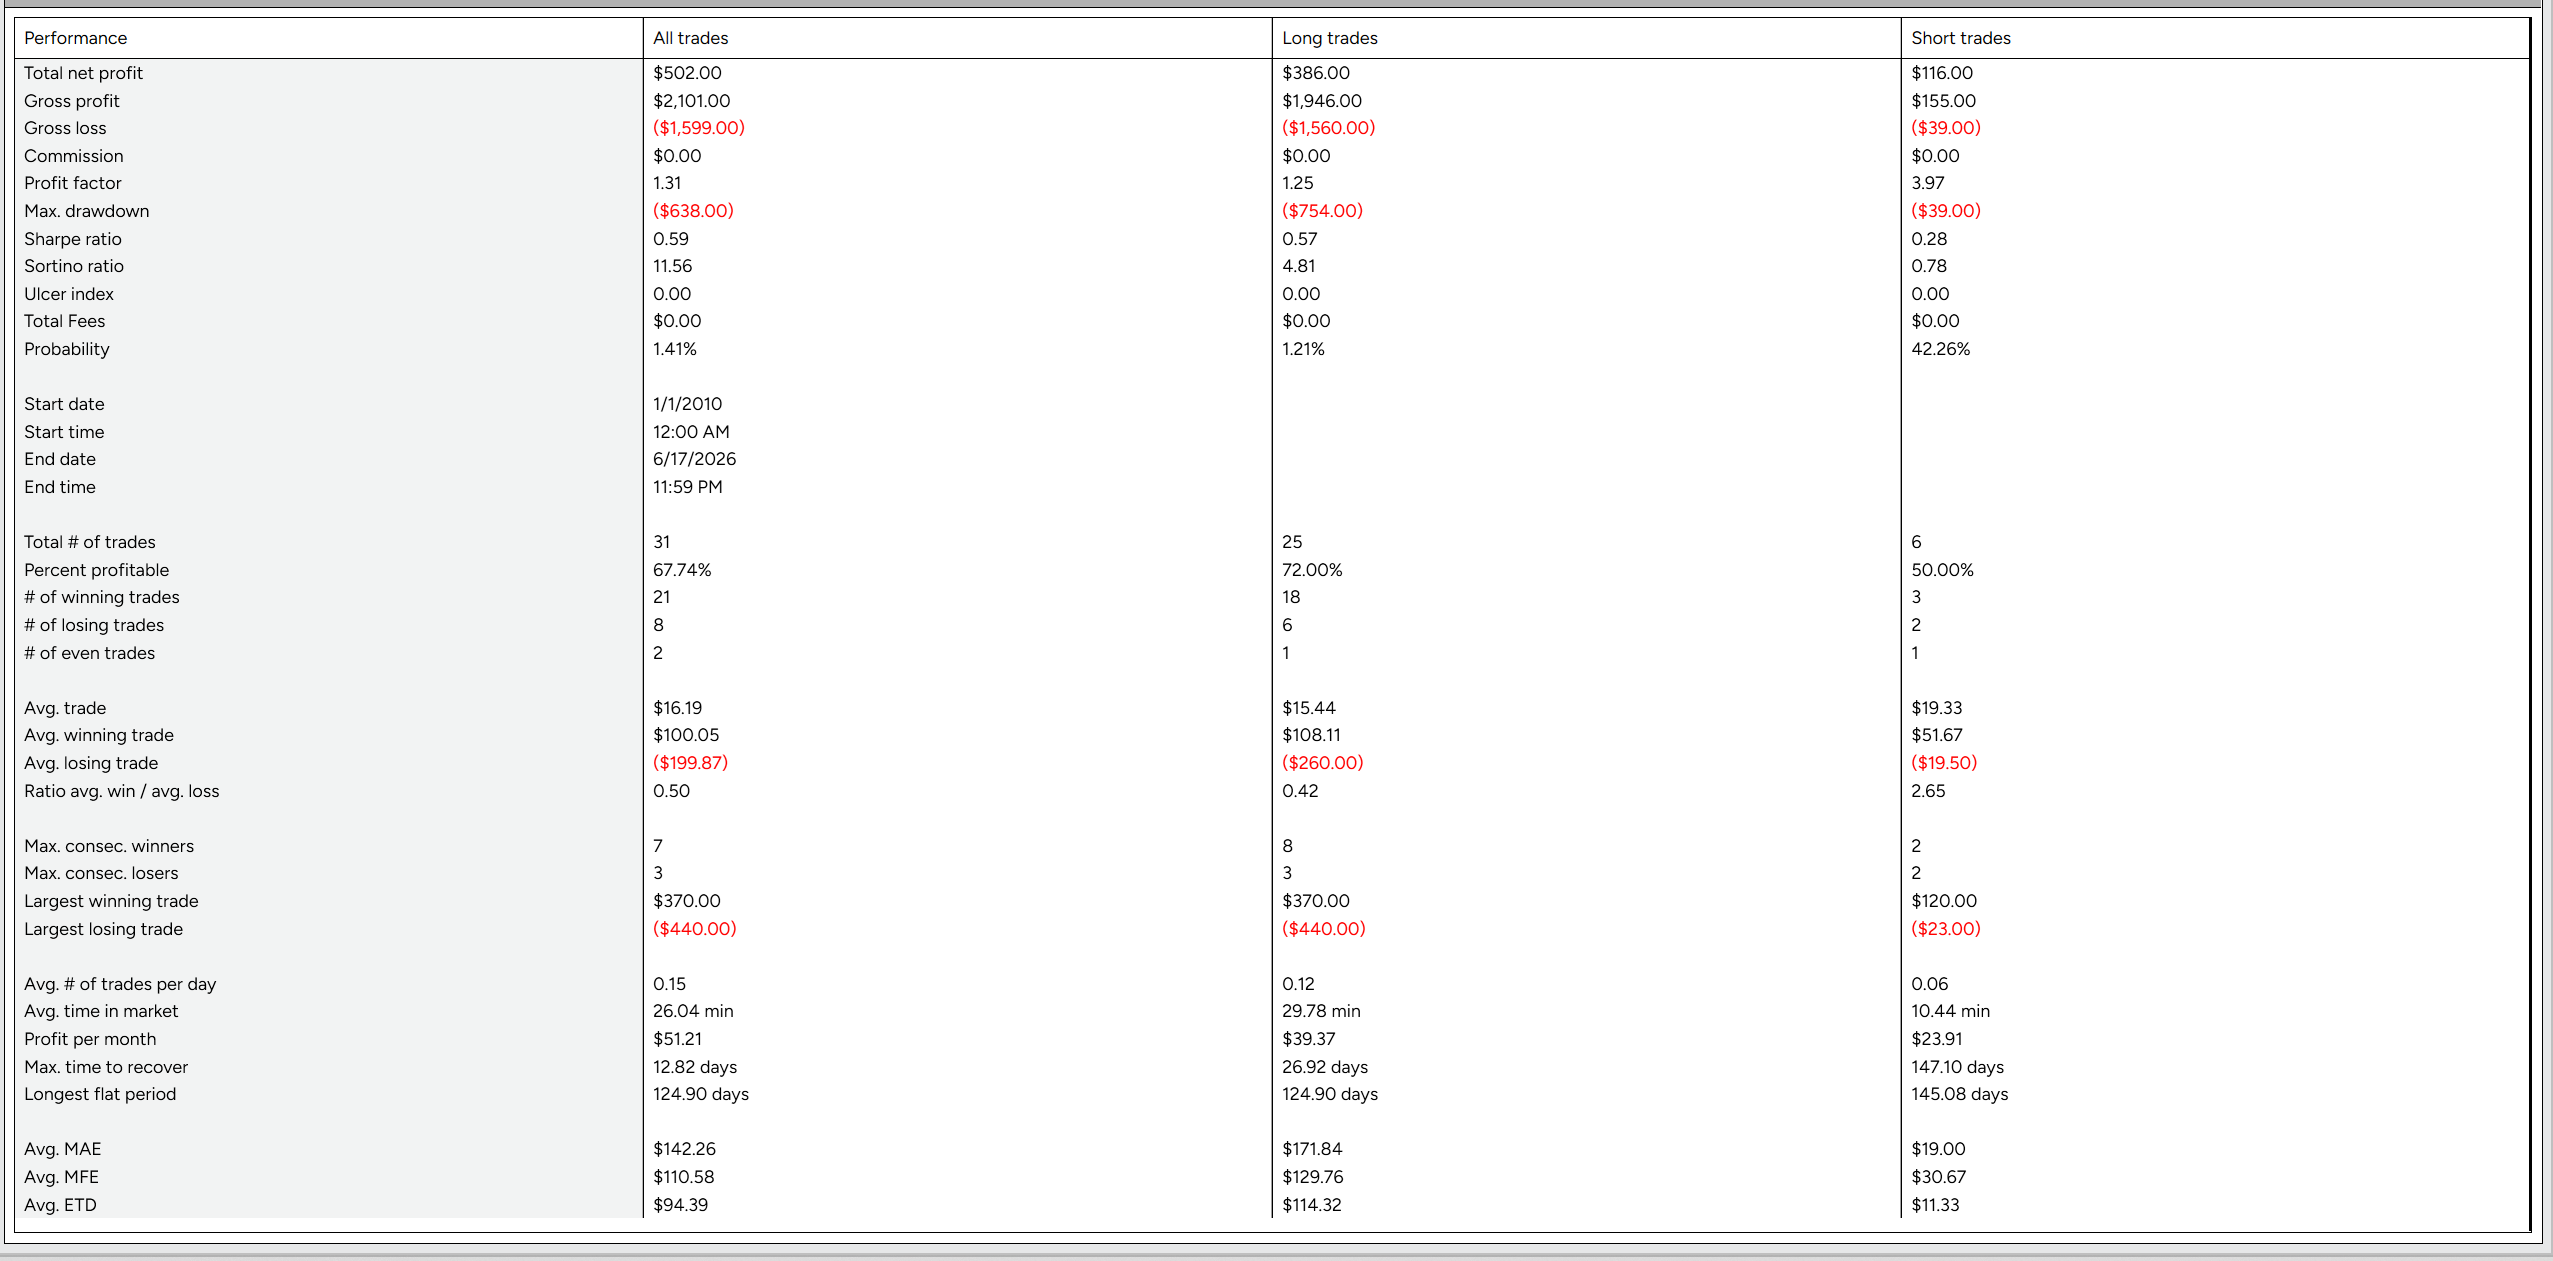Click the "$16.19" average trade value
2553x1261 pixels.
(x=678, y=708)
